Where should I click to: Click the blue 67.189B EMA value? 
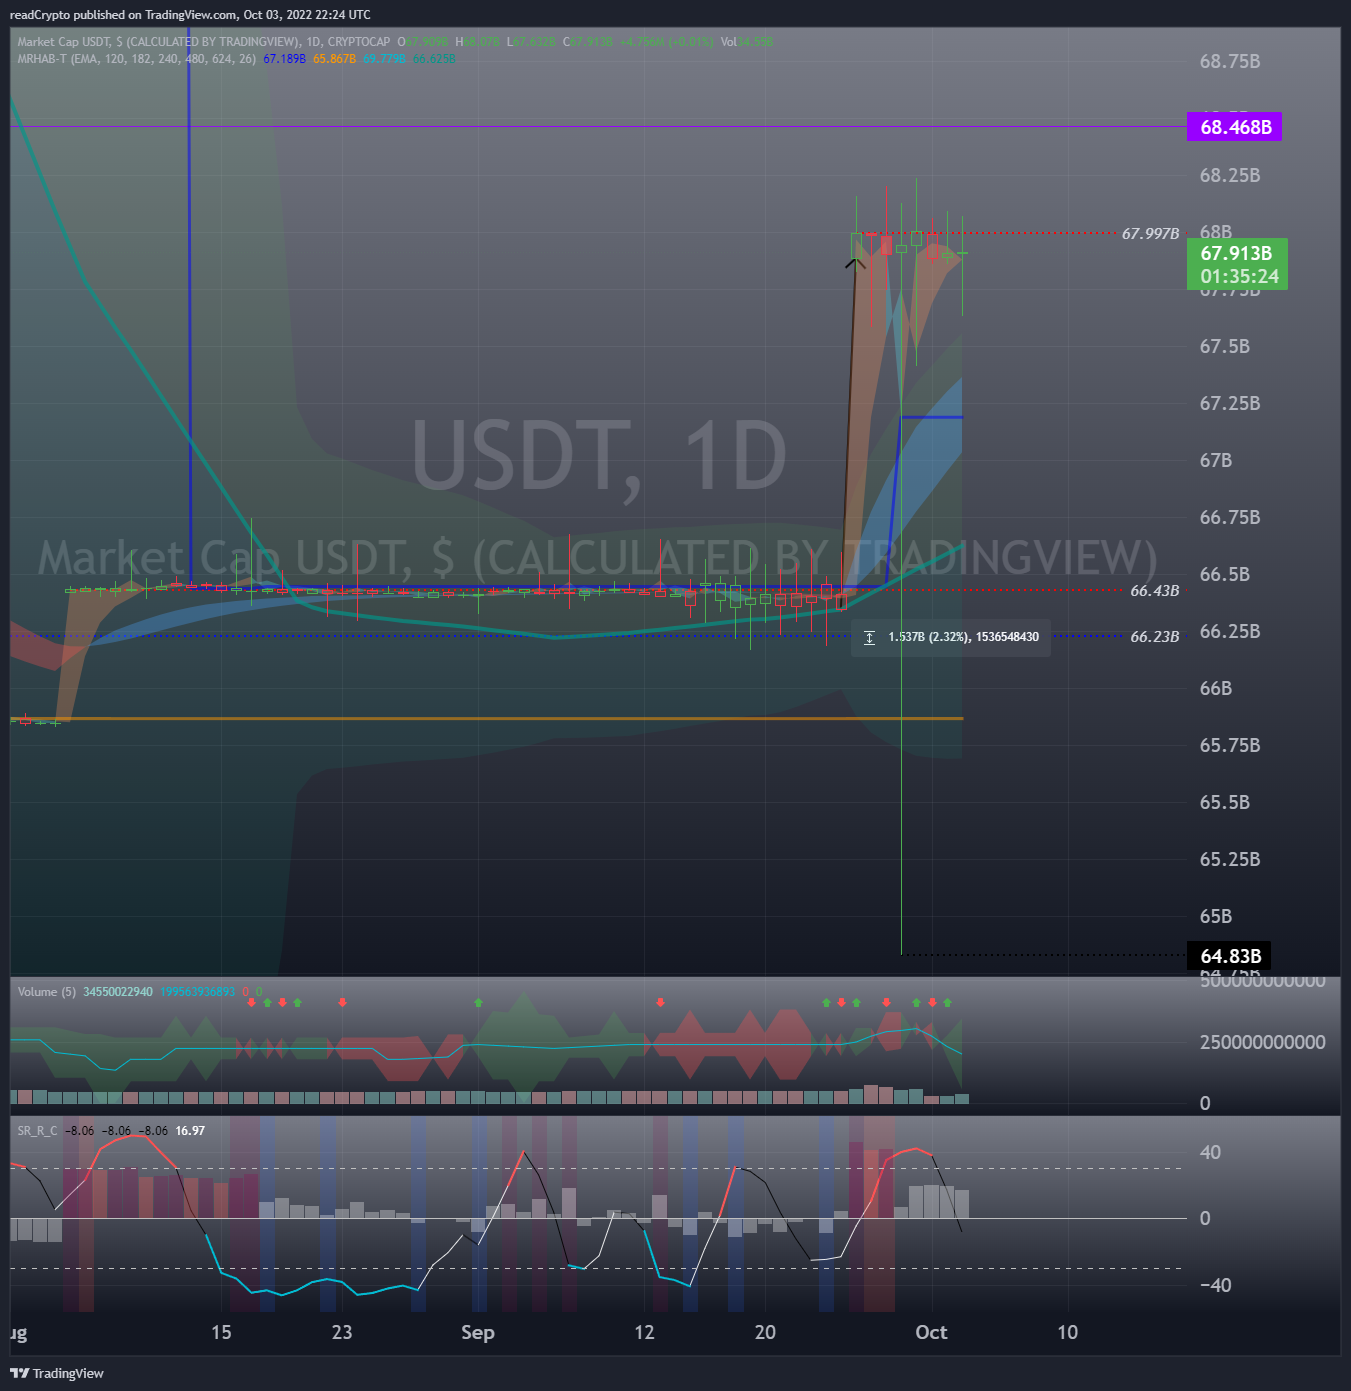[284, 59]
